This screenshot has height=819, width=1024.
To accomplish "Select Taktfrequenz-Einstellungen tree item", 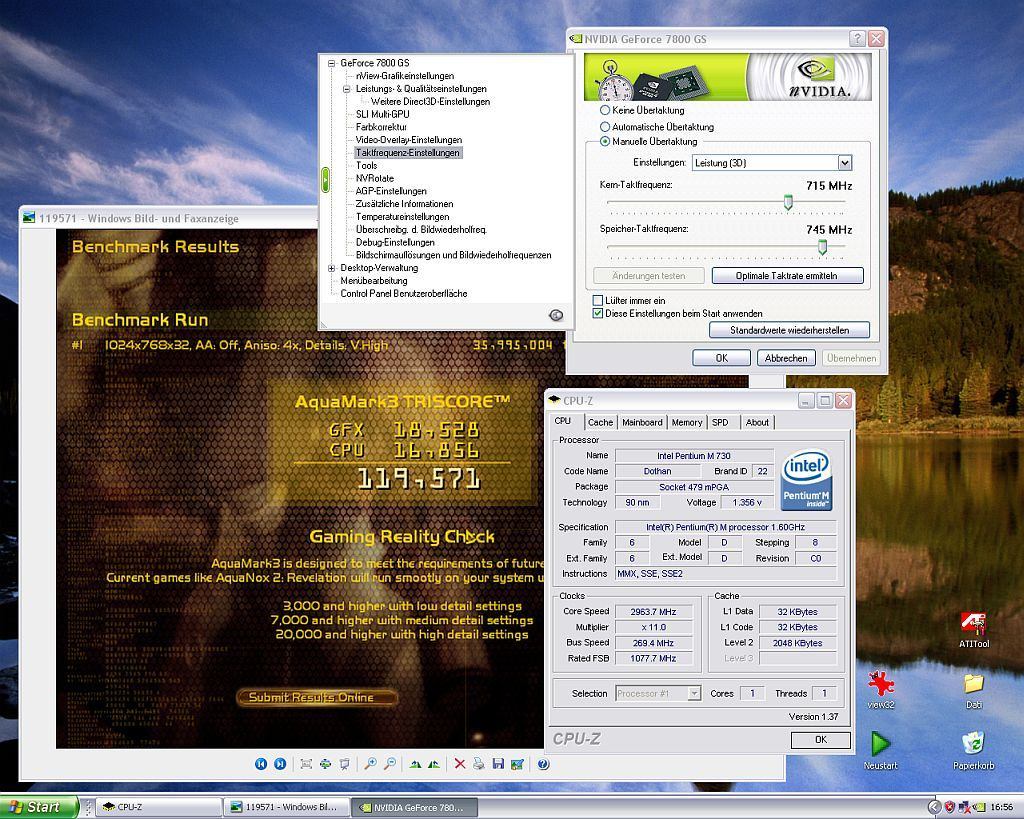I will click(408, 153).
